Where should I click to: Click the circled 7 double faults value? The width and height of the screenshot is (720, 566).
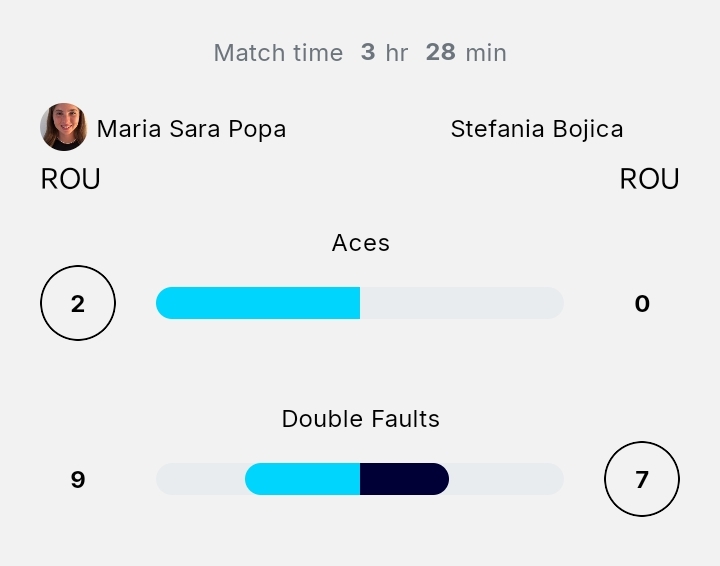[x=642, y=479]
